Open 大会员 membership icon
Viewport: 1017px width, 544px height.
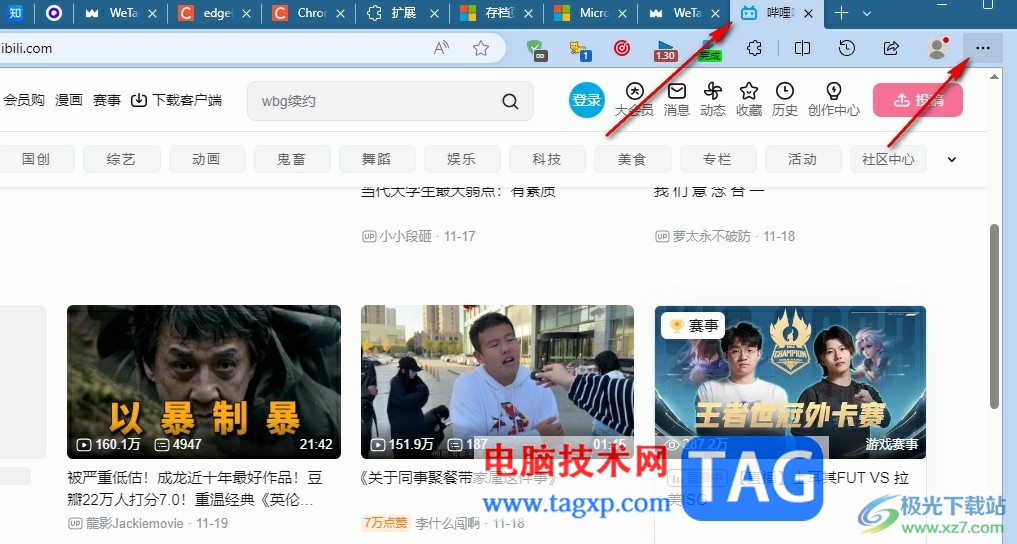tap(634, 100)
